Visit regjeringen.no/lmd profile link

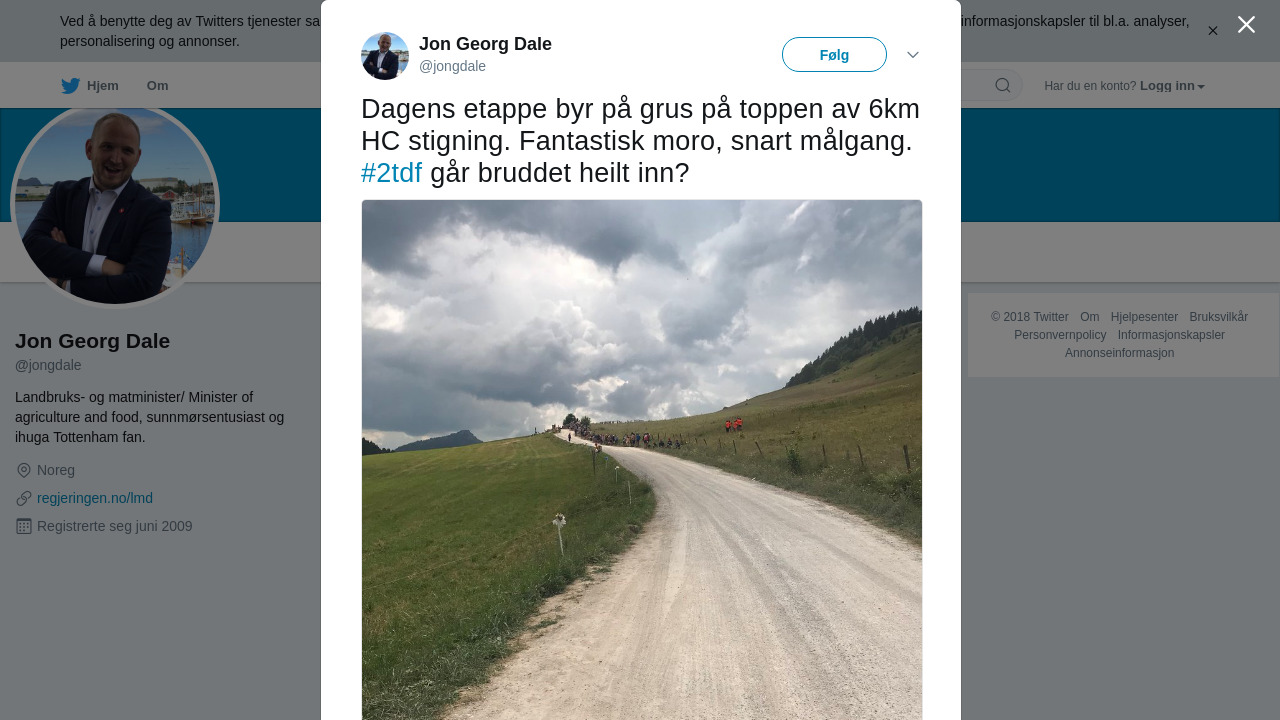(x=95, y=498)
